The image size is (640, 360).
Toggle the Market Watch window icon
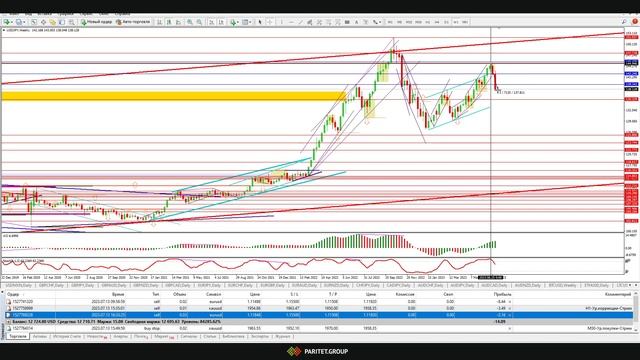[34, 22]
